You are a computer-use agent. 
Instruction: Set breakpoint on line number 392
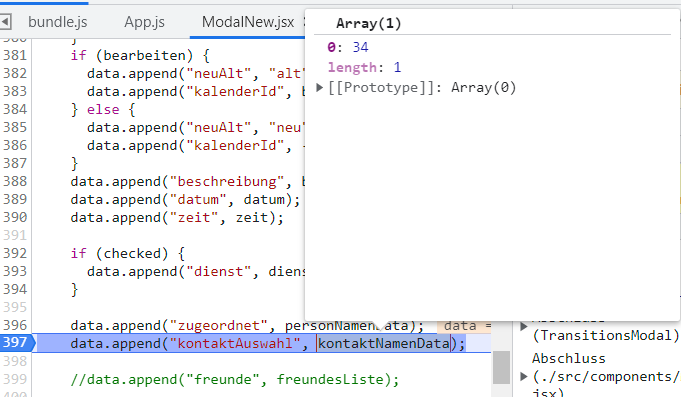15,253
